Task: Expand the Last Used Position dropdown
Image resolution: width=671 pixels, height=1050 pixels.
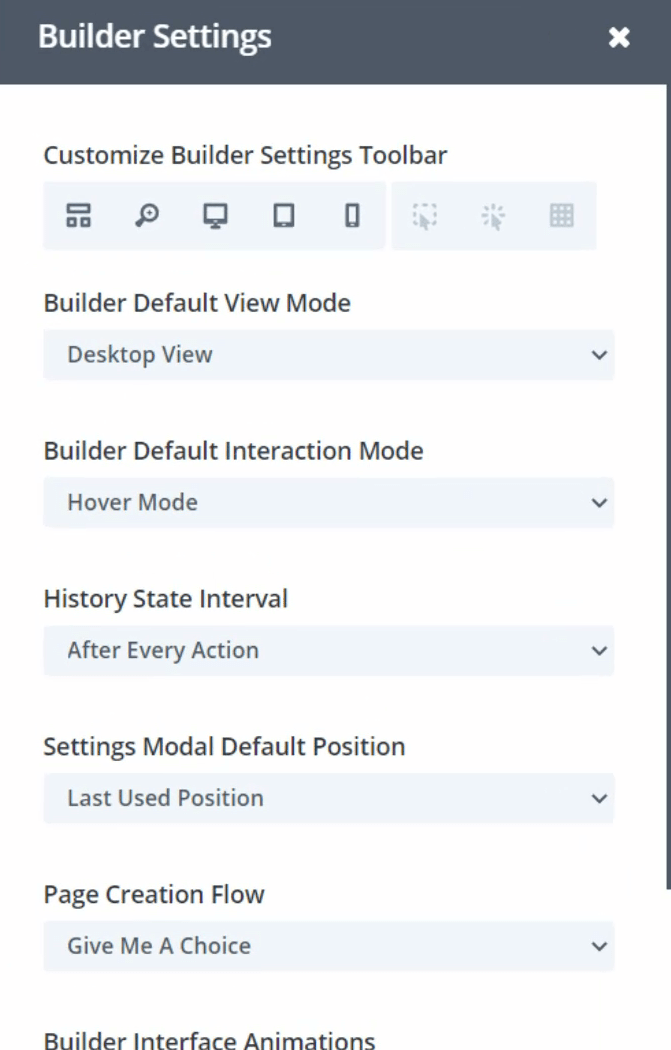Action: [328, 799]
